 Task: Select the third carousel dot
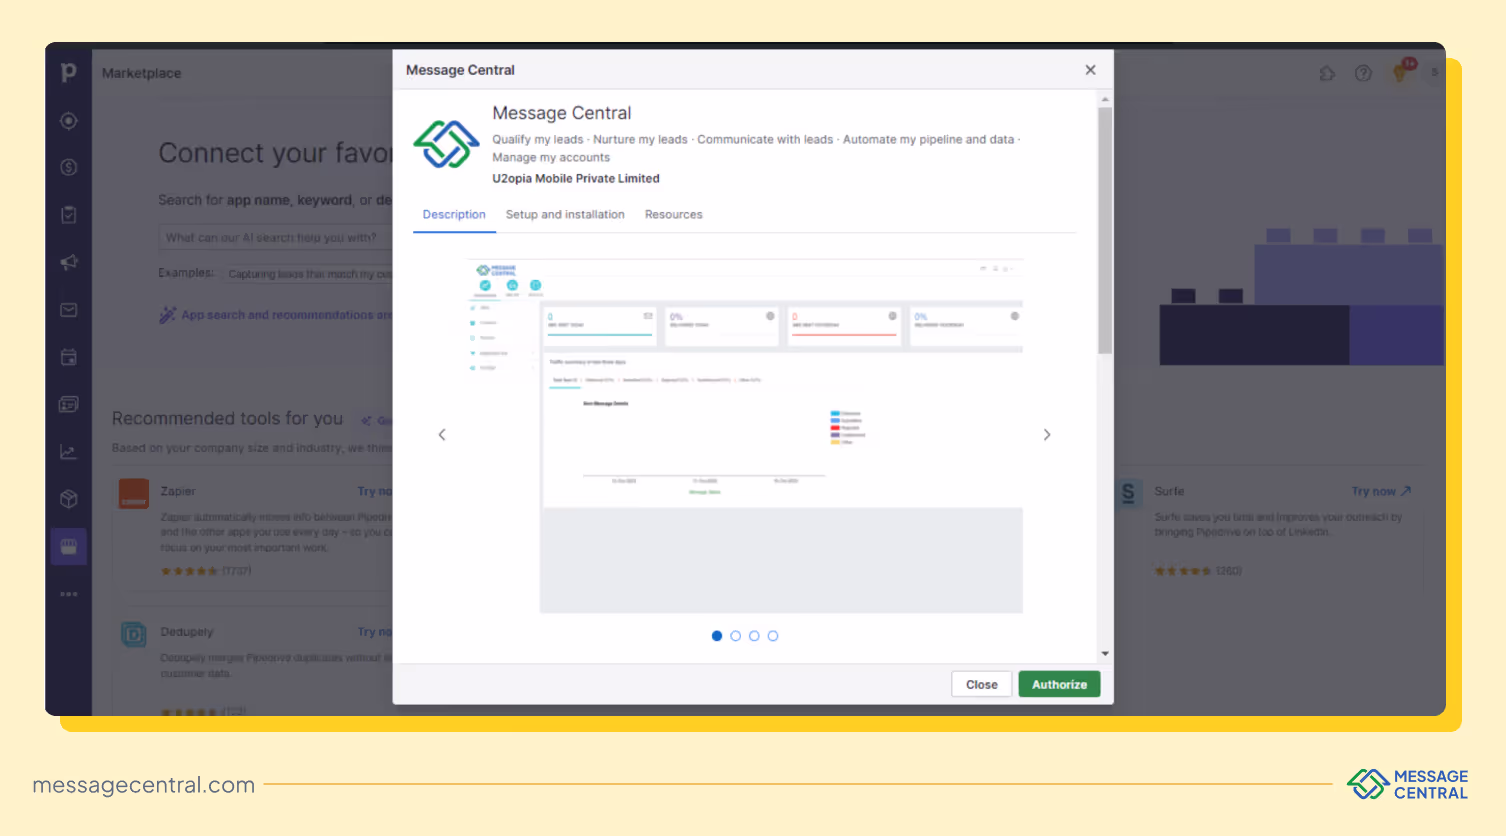pyautogui.click(x=754, y=636)
